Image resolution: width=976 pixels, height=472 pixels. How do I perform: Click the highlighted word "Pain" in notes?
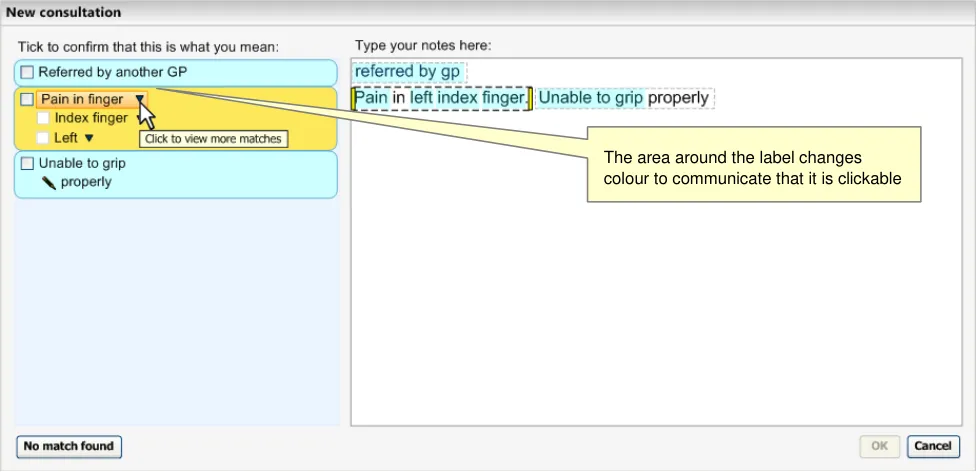[371, 98]
